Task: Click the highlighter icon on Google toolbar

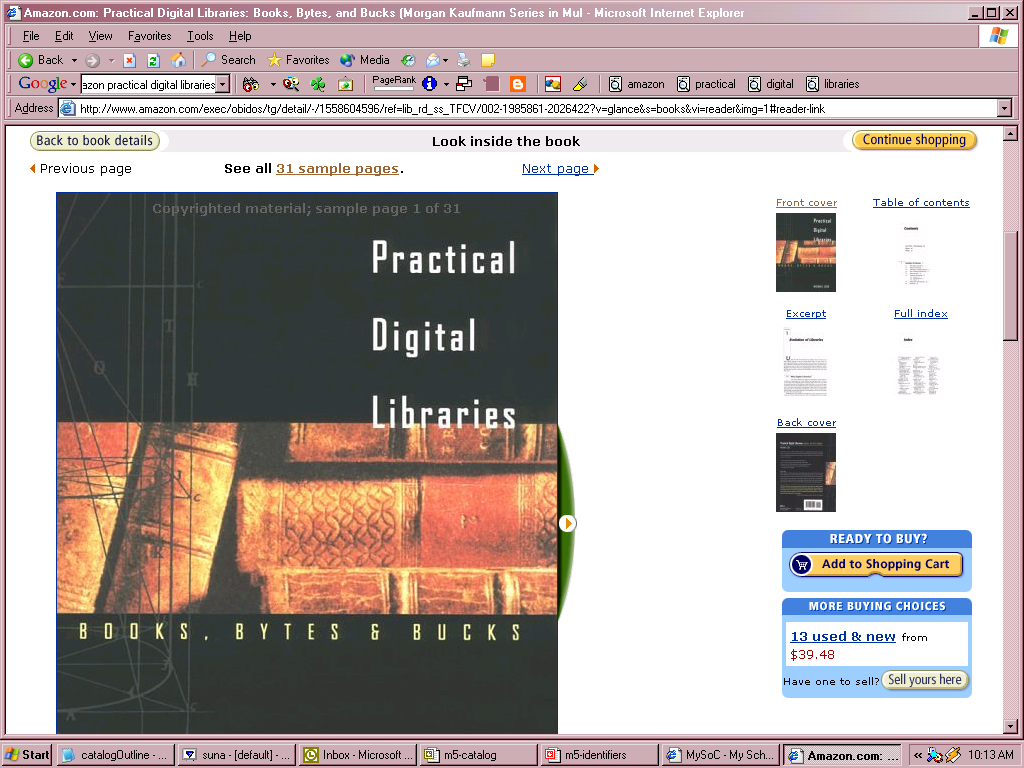Action: (579, 84)
